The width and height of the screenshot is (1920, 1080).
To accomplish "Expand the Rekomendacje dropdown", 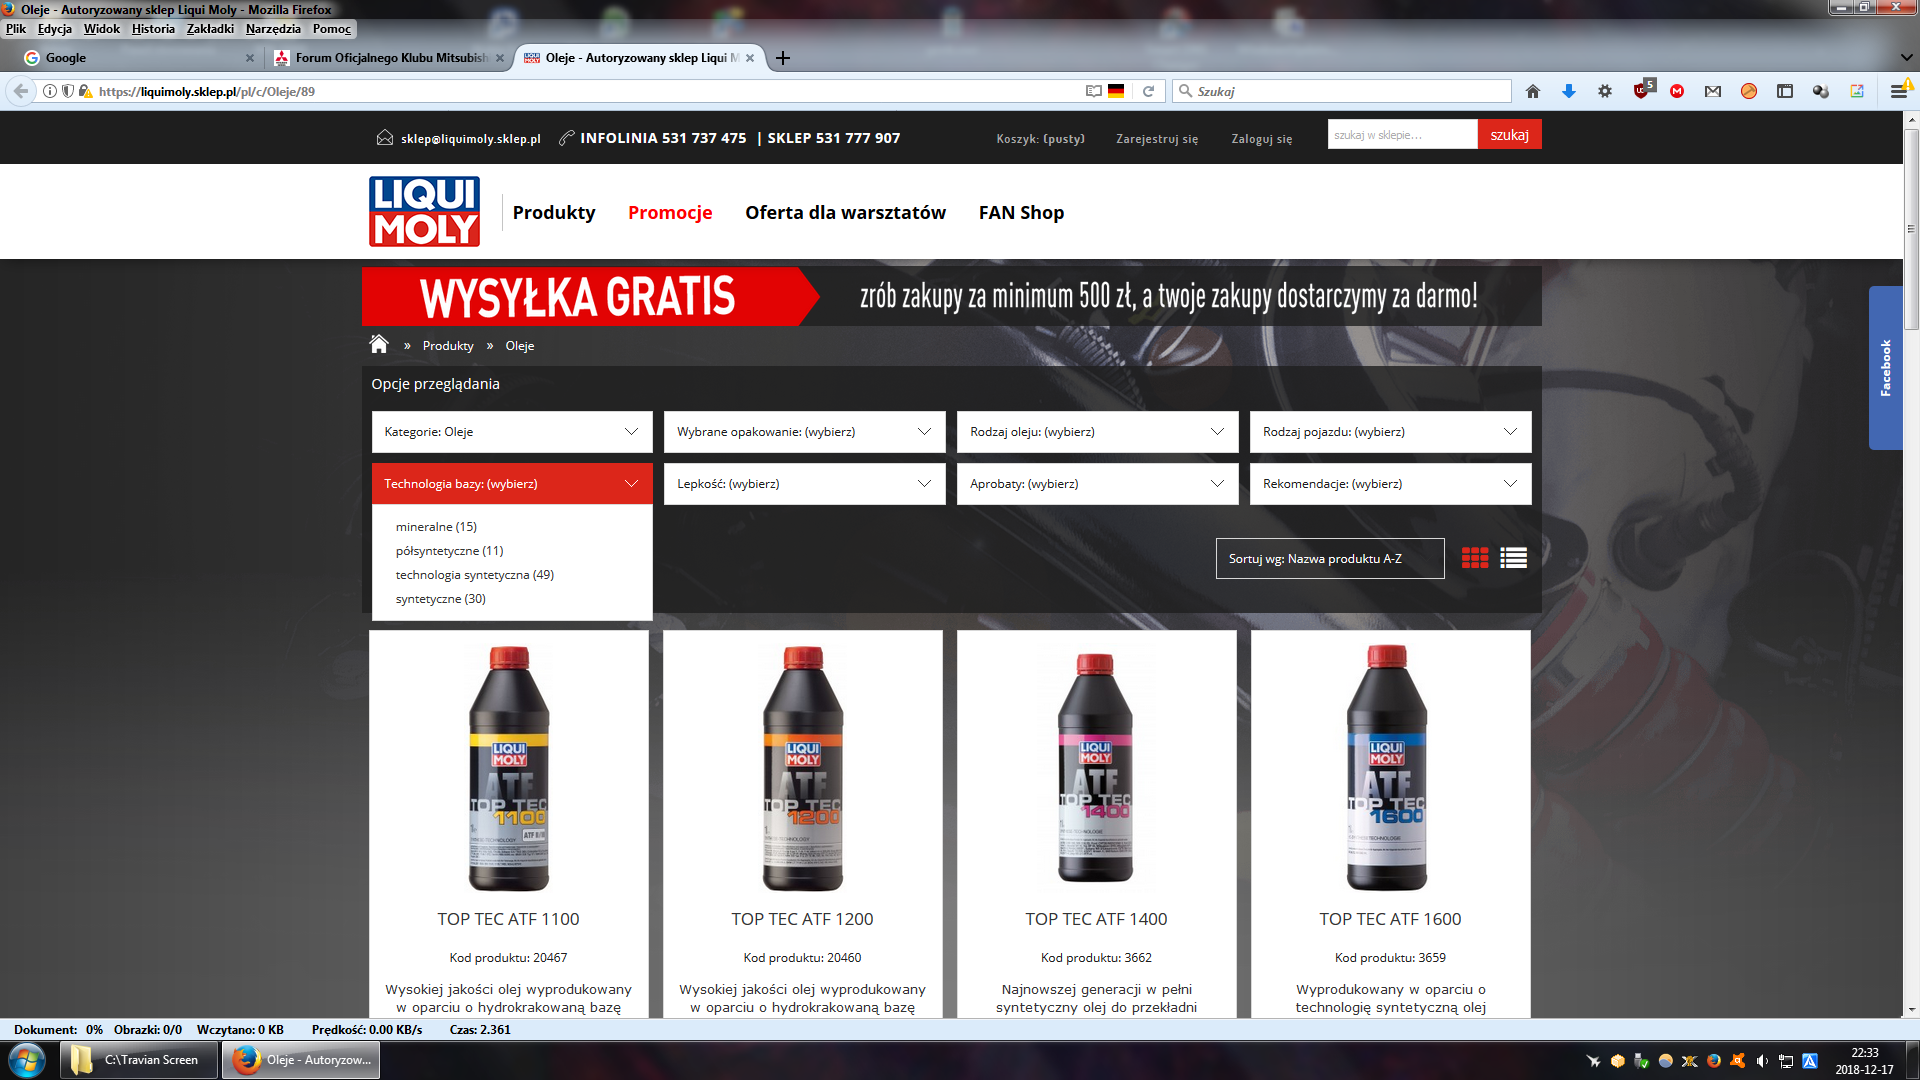I will click(1391, 484).
